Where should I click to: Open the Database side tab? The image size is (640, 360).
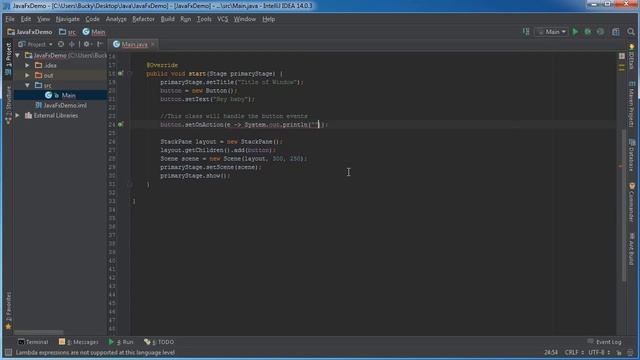[631, 155]
